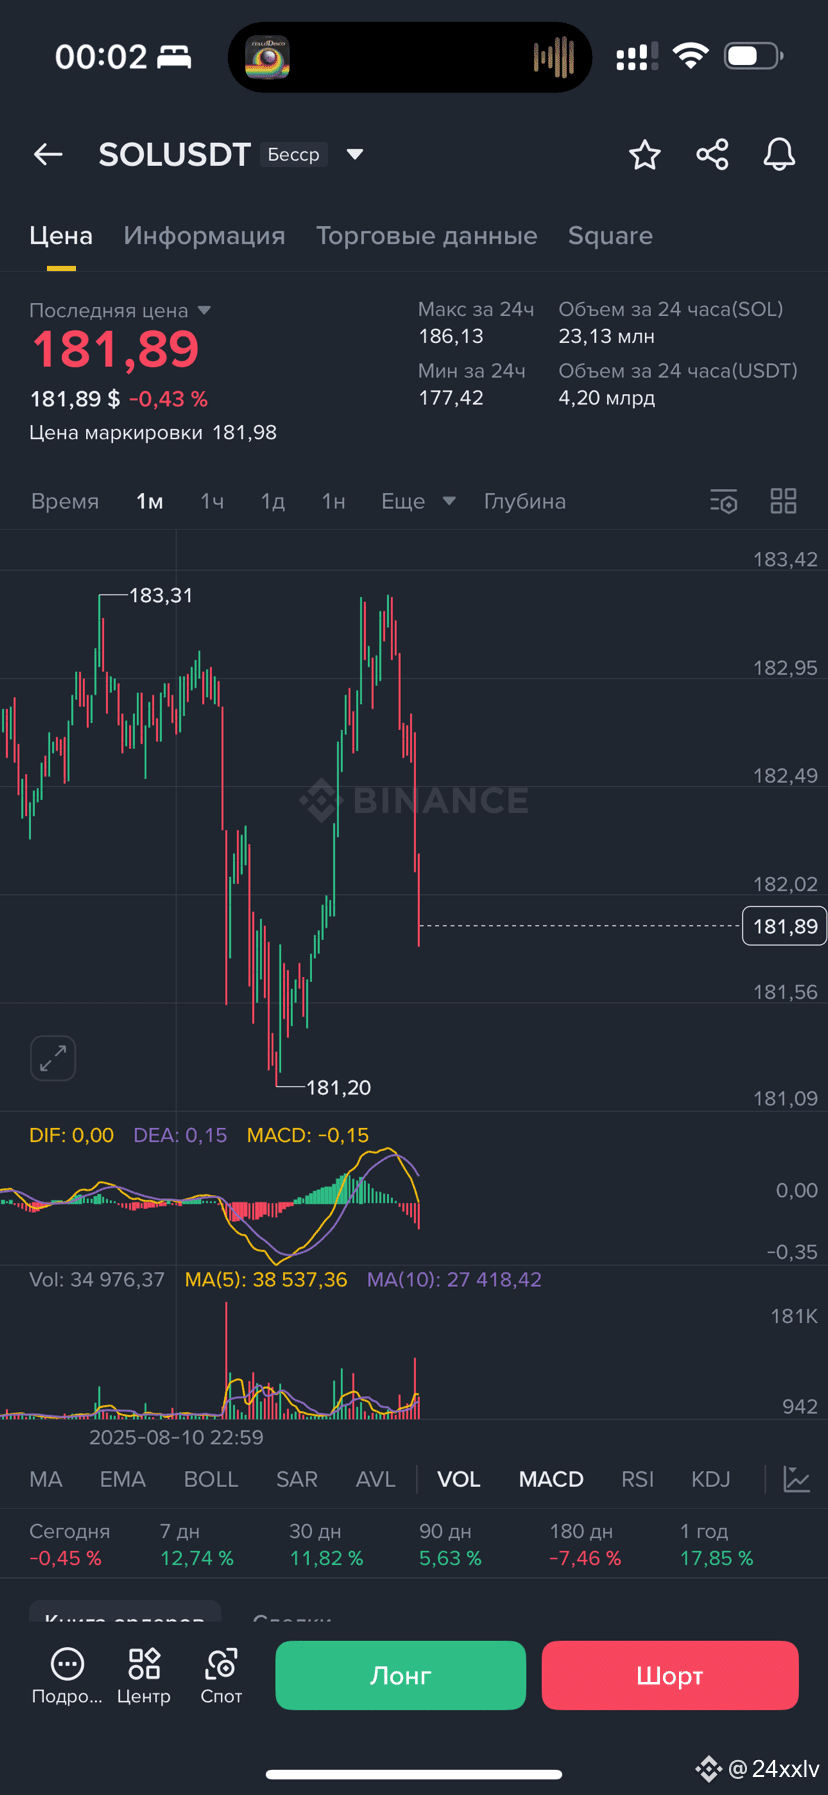This screenshot has height=1795, width=828.
Task: Tap the Сегодня -0,45 % performance
Action: 70,1545
